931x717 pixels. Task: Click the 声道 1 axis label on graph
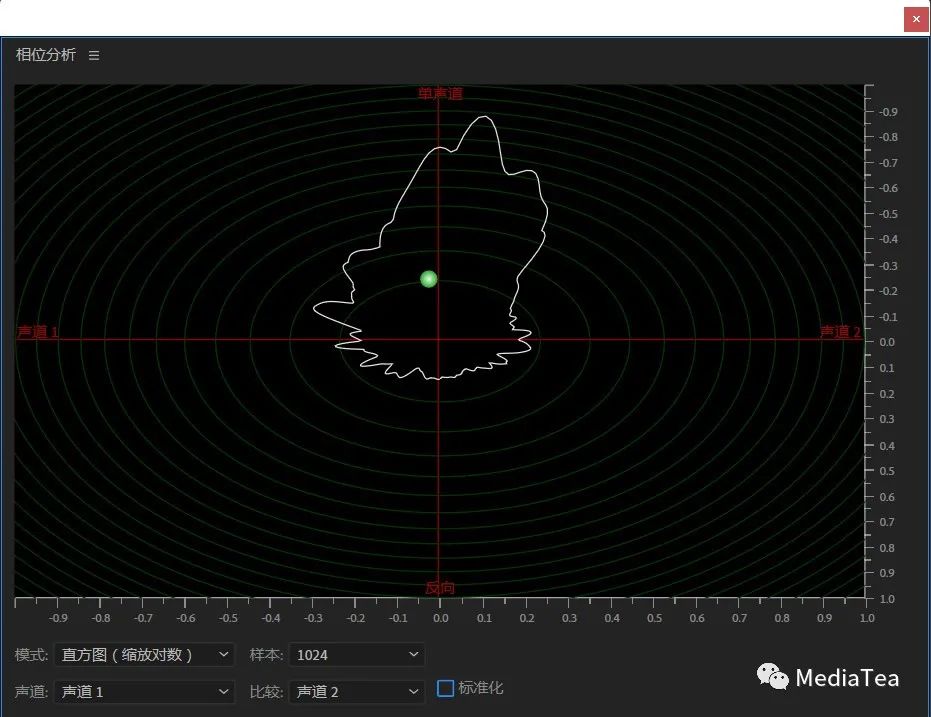[x=38, y=331]
